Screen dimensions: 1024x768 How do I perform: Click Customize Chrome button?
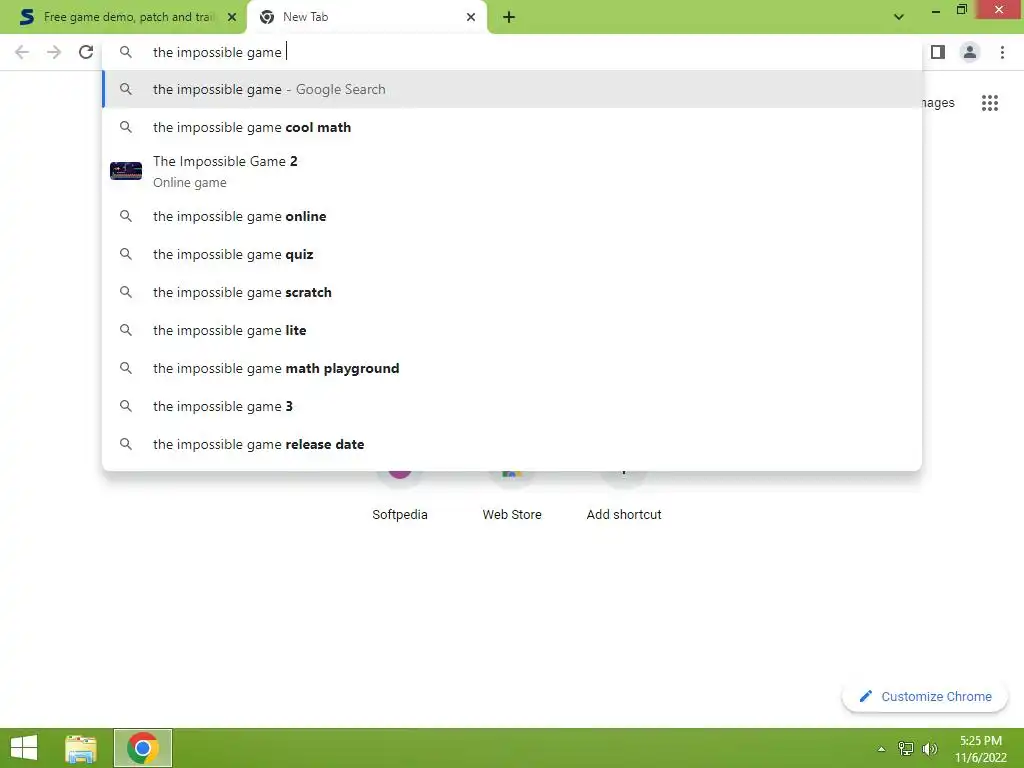point(925,696)
